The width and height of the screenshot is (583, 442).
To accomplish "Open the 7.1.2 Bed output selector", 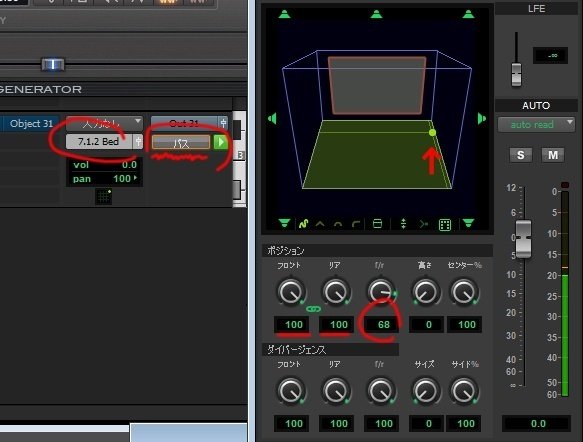I will pos(99,142).
